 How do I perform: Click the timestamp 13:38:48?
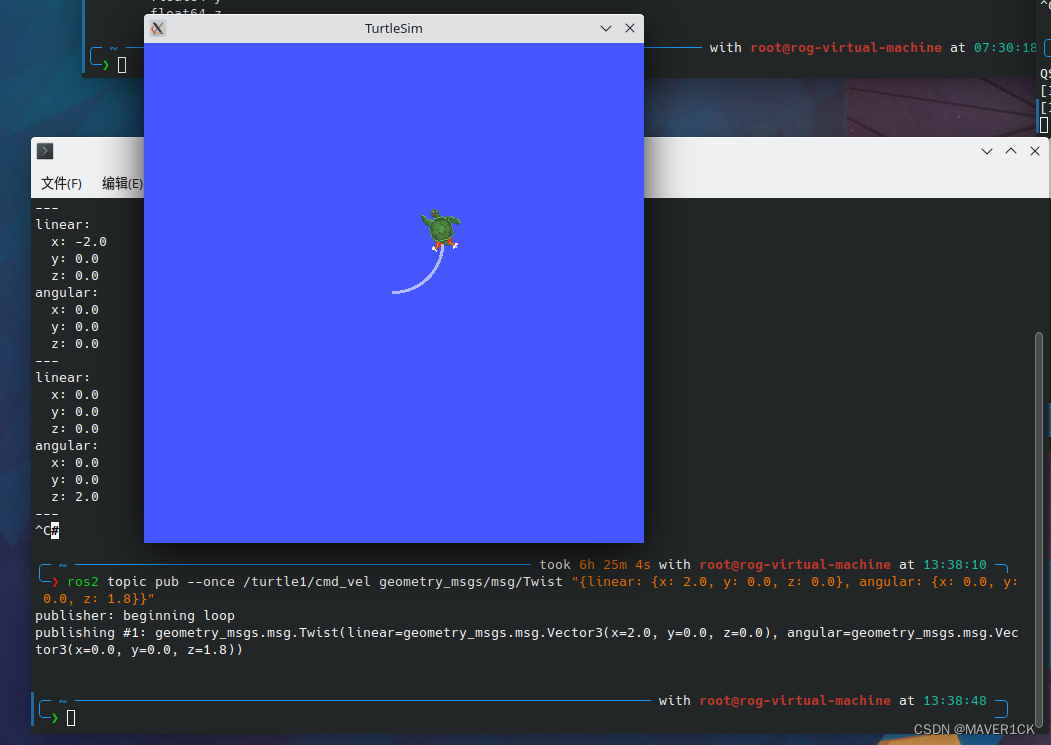tap(954, 701)
